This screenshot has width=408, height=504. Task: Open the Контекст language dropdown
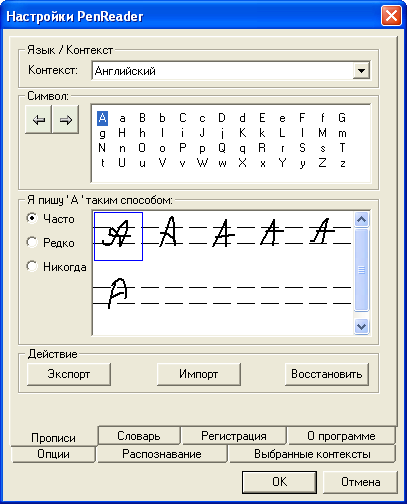click(x=361, y=71)
